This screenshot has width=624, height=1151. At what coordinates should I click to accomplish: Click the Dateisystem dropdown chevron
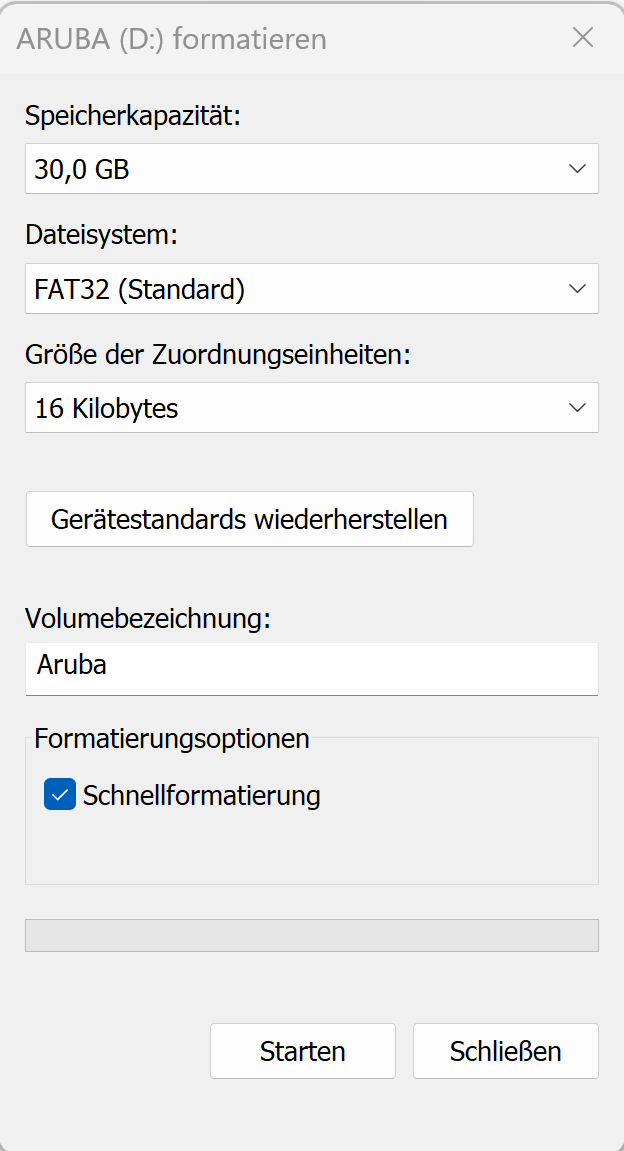578,288
